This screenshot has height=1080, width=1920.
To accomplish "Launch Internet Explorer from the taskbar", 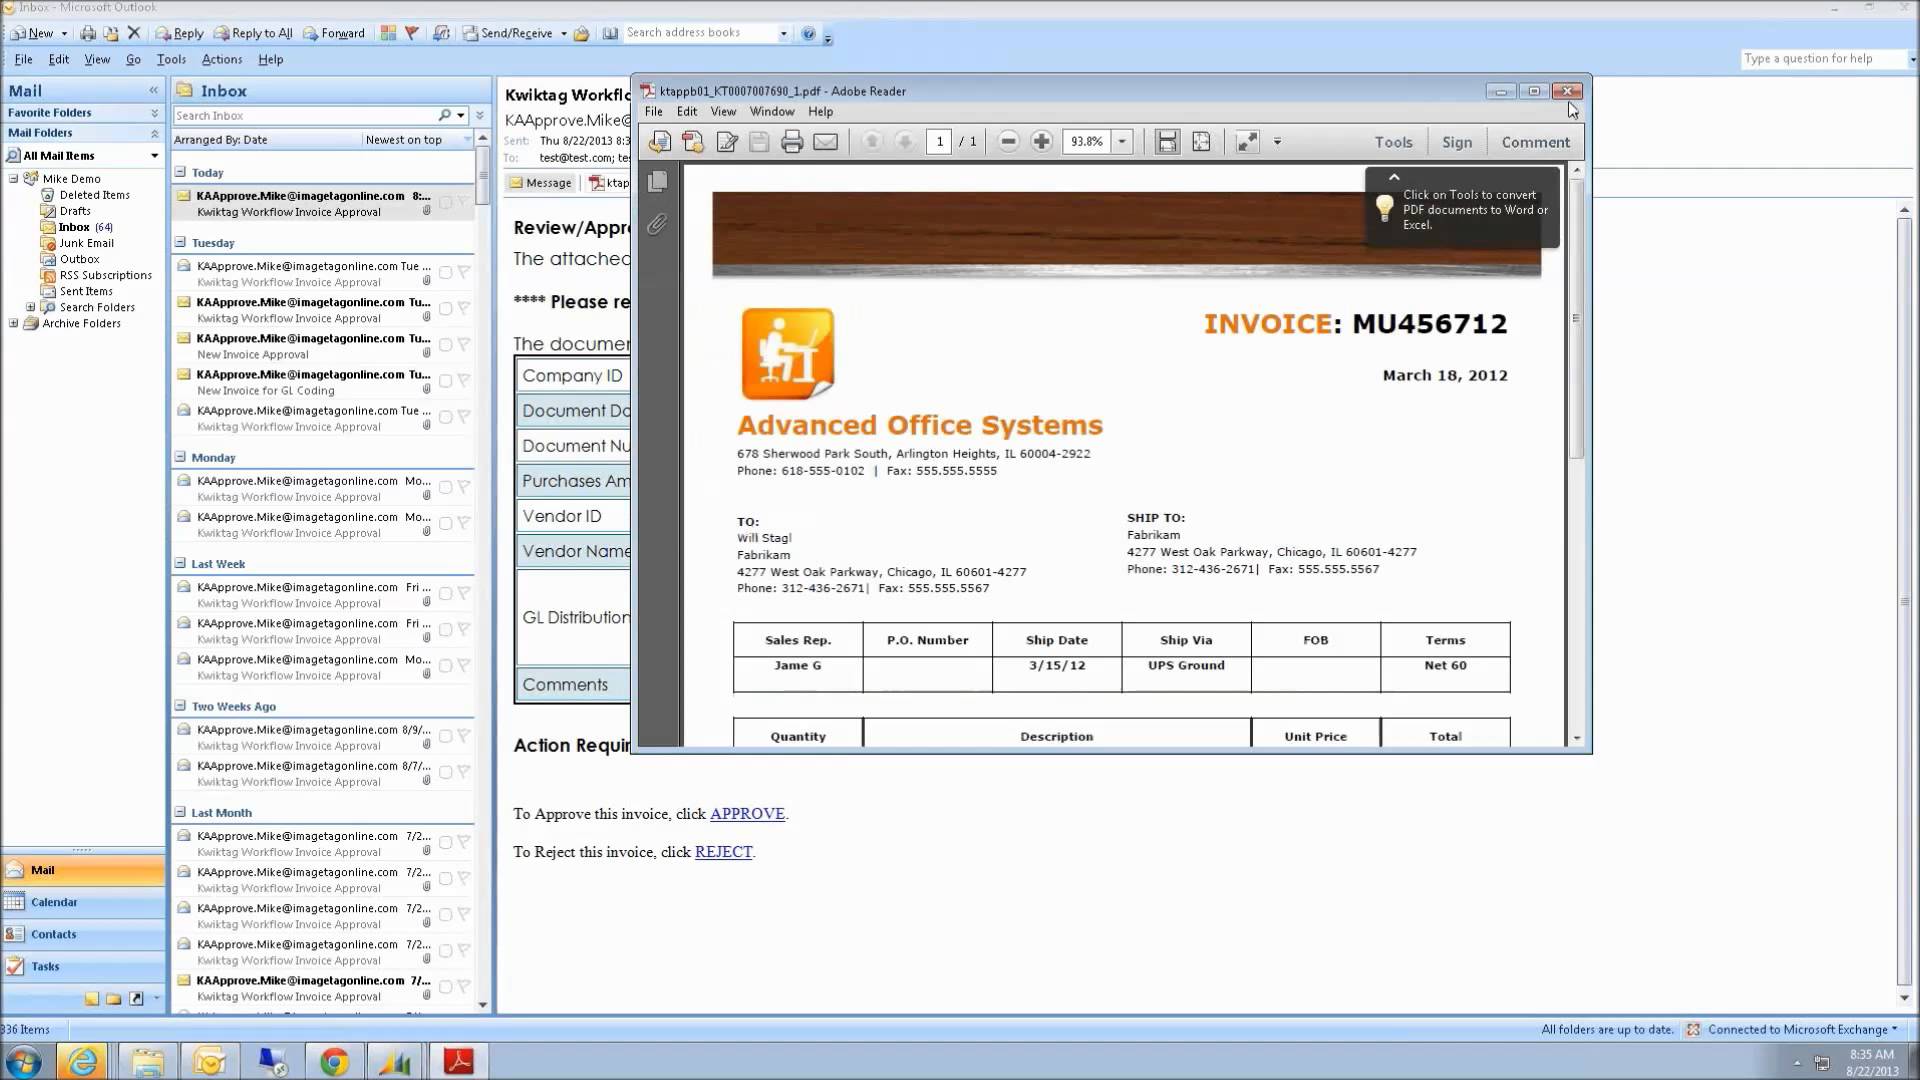I will coord(82,1061).
